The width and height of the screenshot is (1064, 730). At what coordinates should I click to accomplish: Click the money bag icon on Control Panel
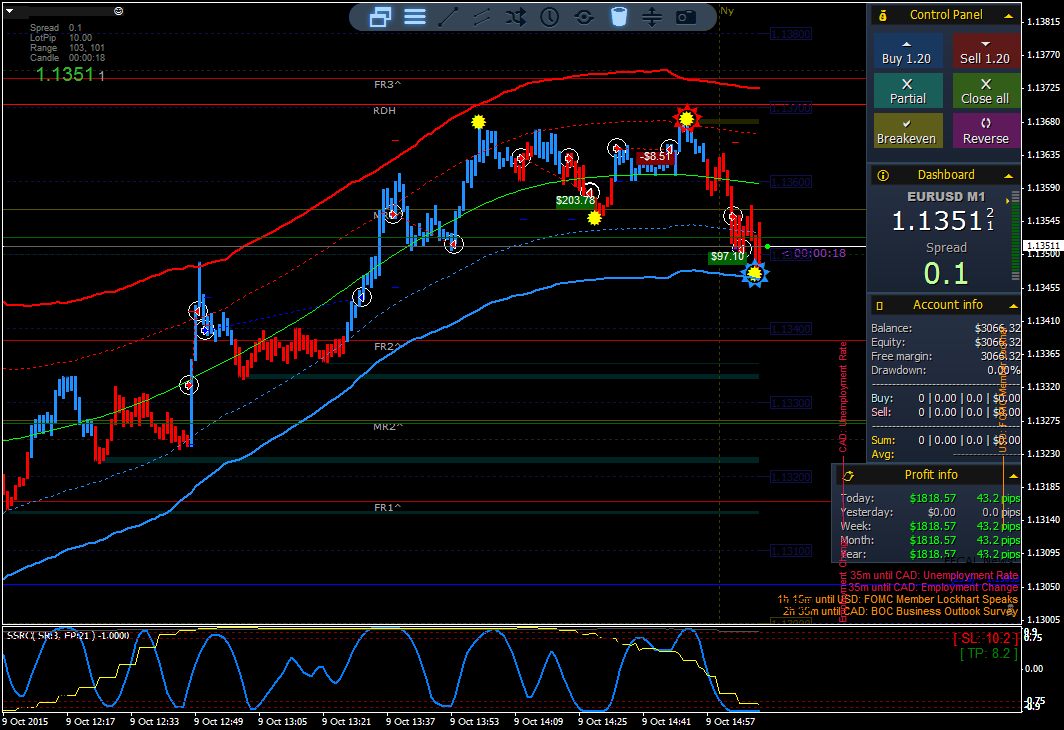pyautogui.click(x=883, y=16)
